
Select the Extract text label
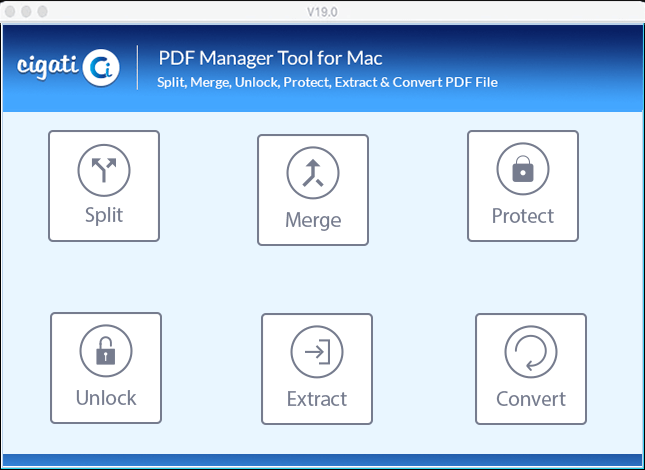tap(317, 399)
